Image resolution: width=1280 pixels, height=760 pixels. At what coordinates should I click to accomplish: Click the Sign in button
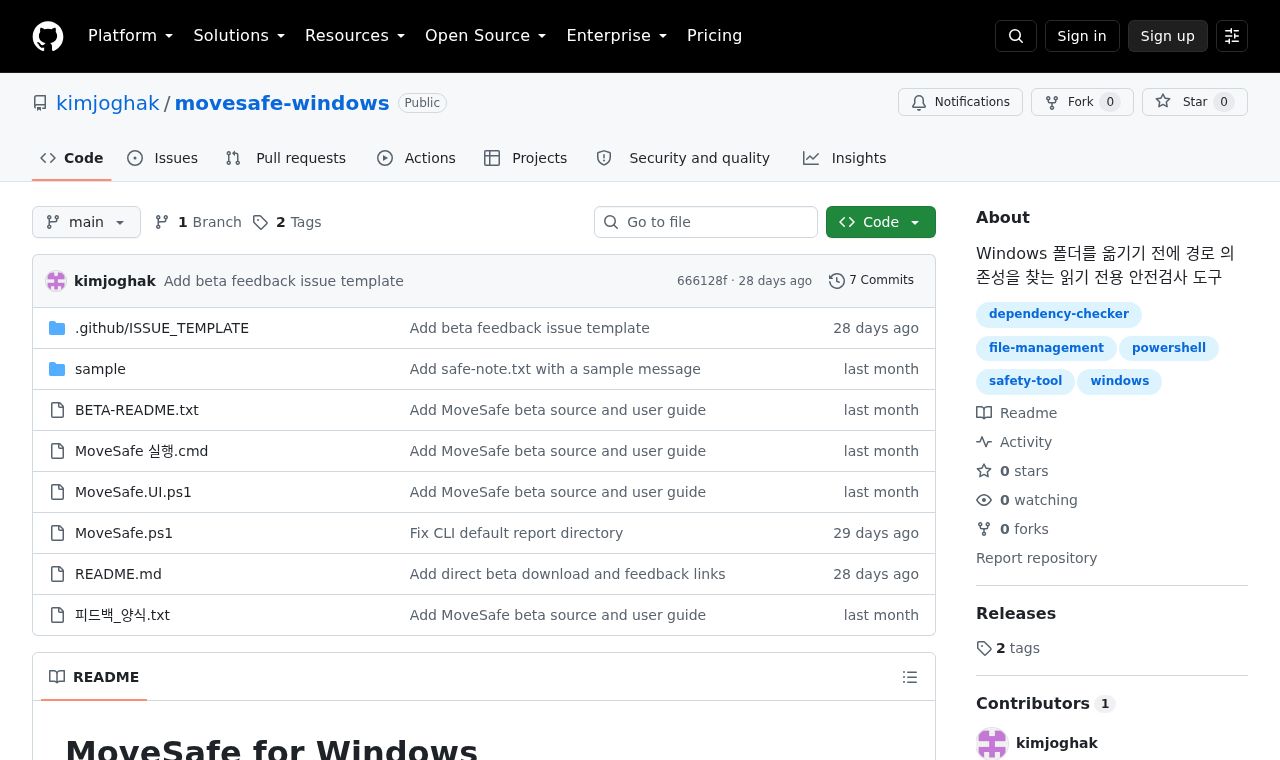(1082, 36)
